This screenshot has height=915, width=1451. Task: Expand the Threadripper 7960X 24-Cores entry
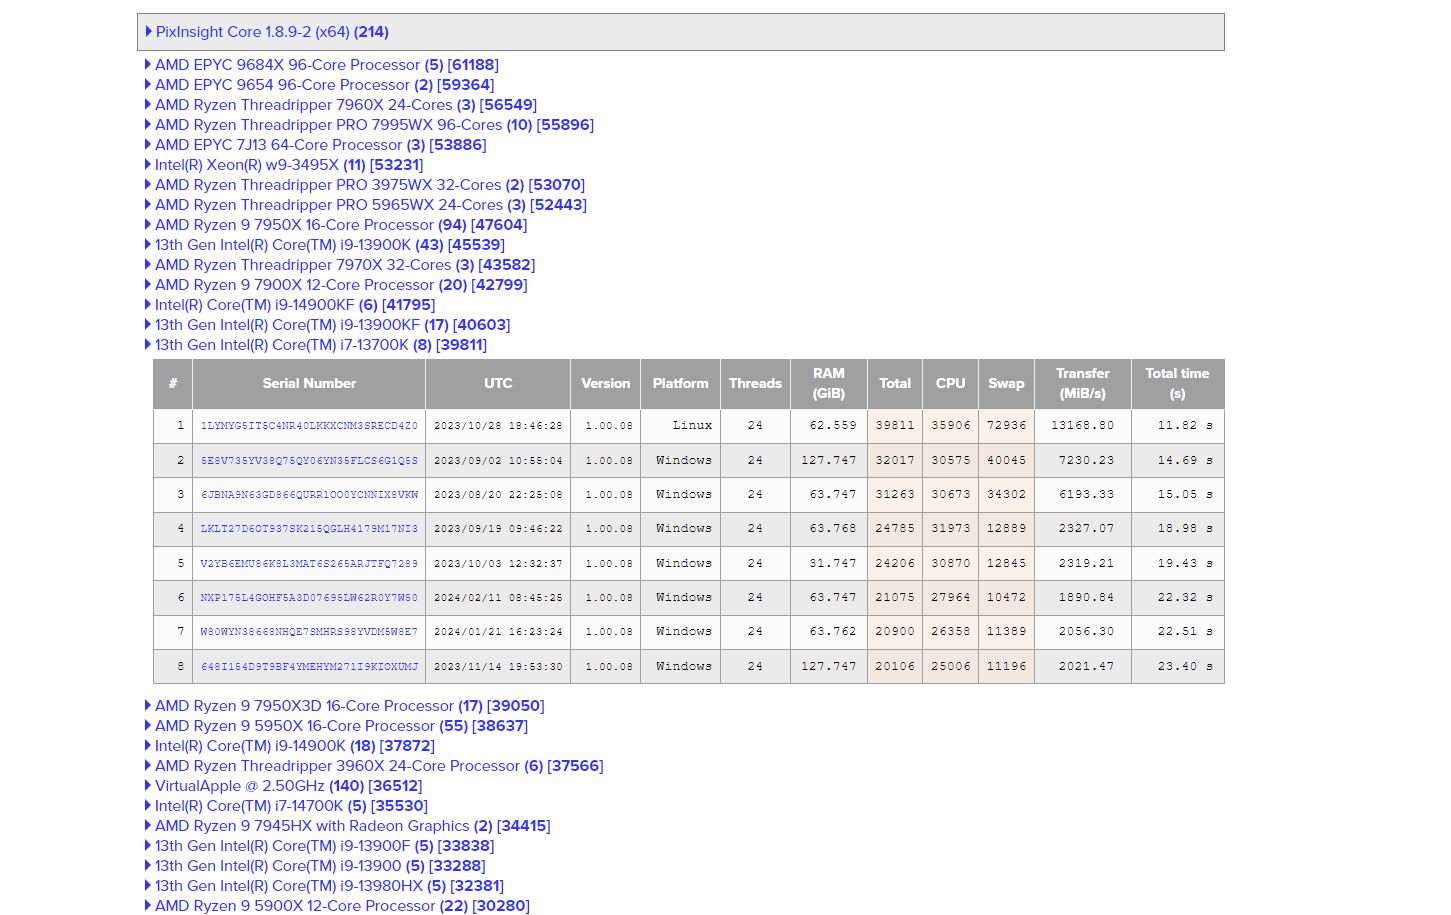(340, 105)
